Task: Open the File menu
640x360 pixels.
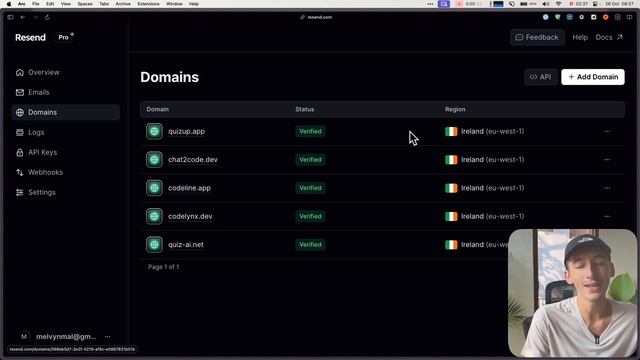Action: click(x=36, y=4)
